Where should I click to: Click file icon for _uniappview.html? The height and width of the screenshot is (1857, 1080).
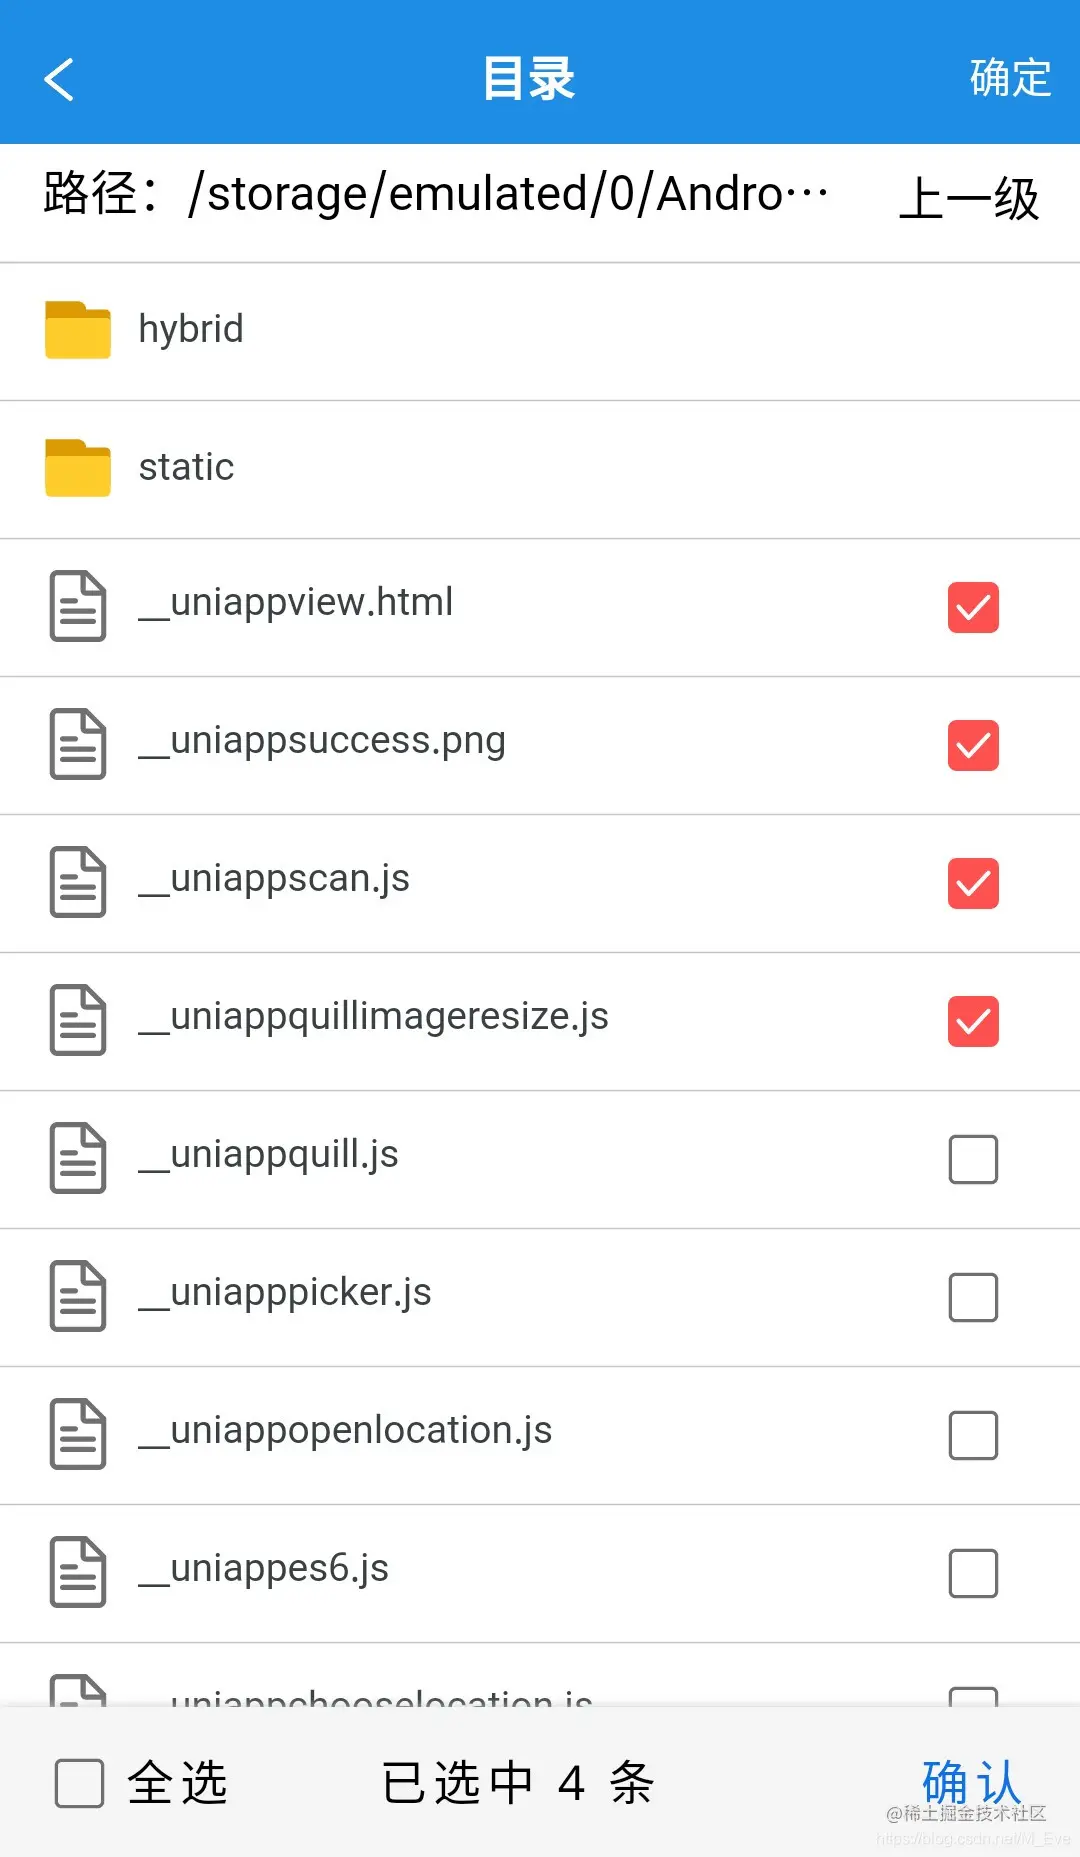[x=78, y=606]
